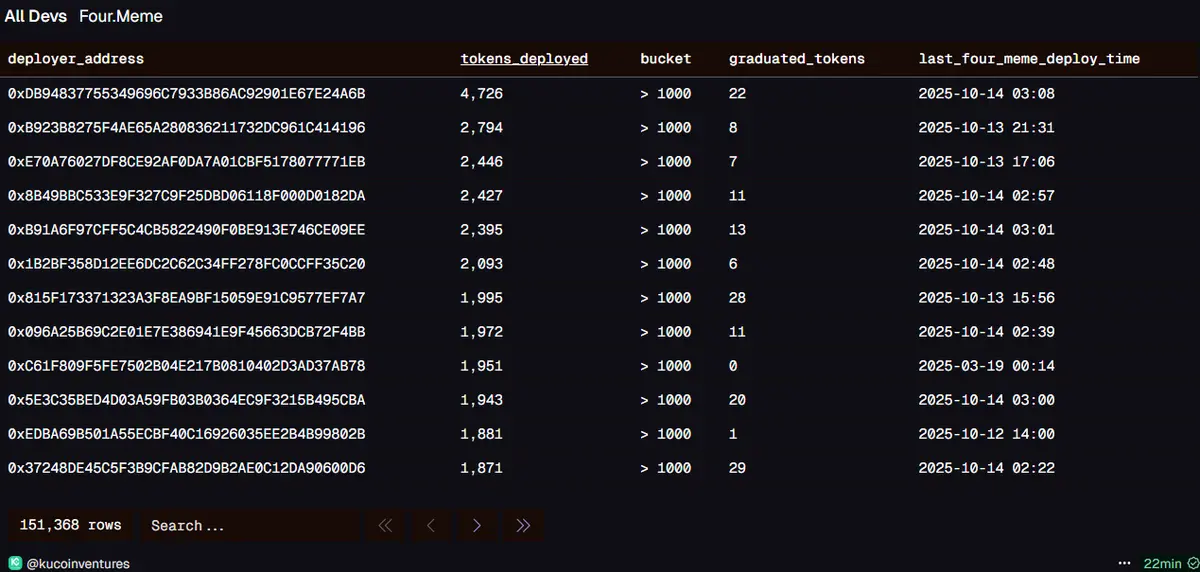Click the deploy time 2025-03-19 00:14

987,366
